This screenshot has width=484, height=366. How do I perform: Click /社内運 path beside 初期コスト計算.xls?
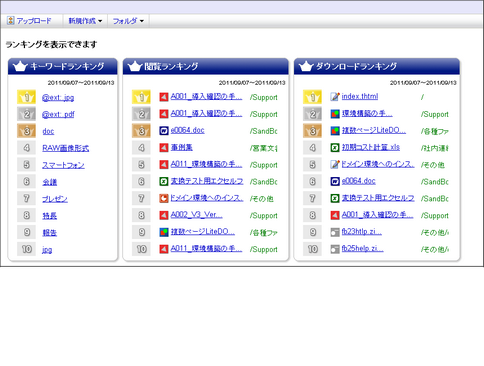pos(435,148)
